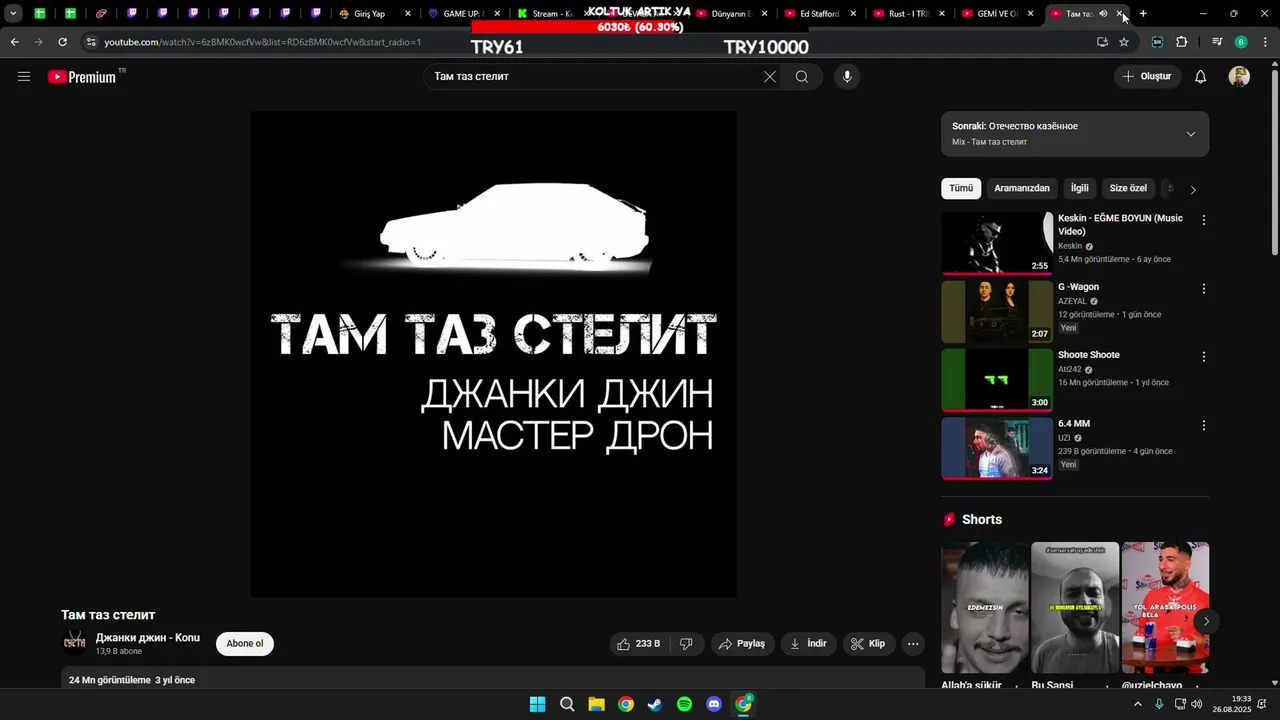1280x720 pixels.
Task: Clear the search box text
Action: (x=770, y=77)
